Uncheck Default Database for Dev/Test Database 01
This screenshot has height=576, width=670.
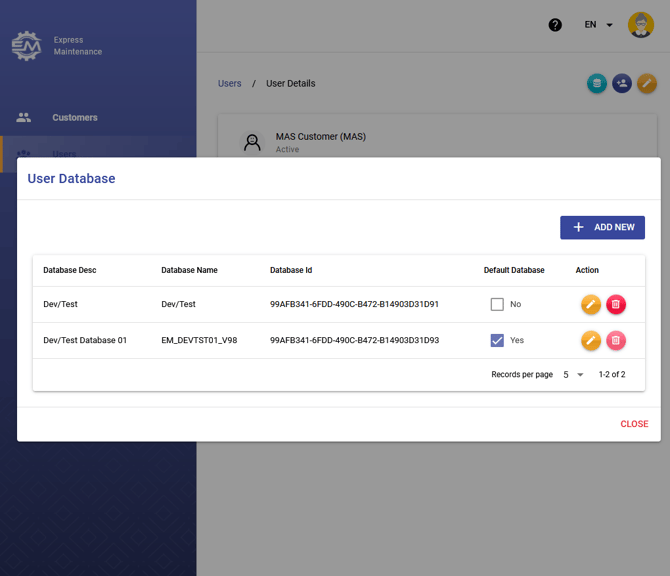(x=497, y=341)
